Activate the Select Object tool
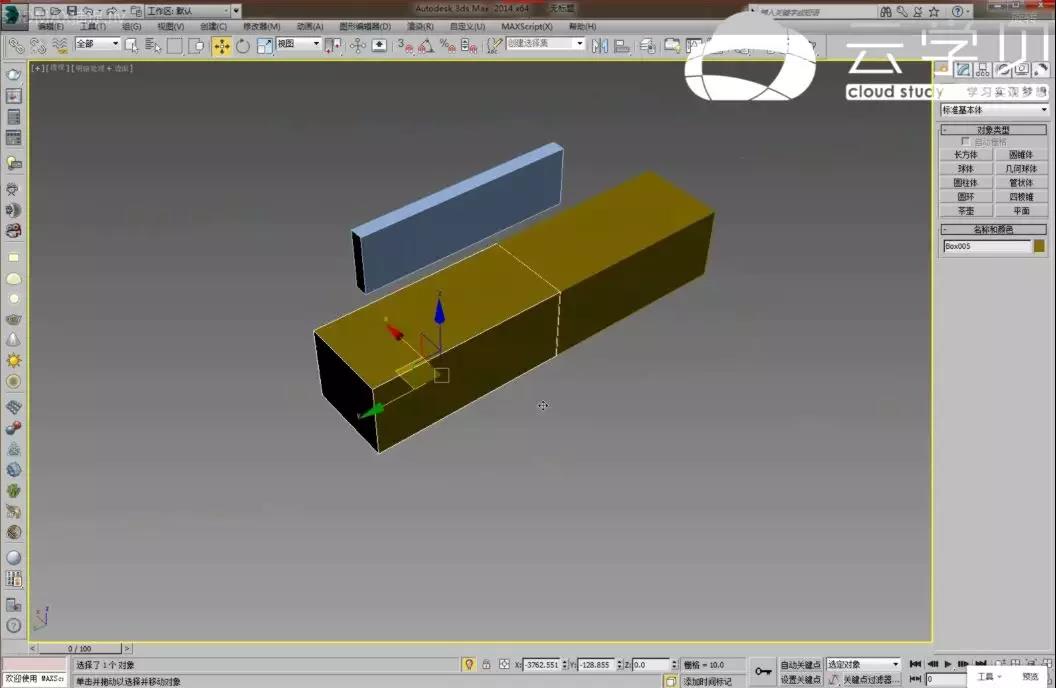Image resolution: width=1056 pixels, height=688 pixels. pyautogui.click(x=131, y=46)
